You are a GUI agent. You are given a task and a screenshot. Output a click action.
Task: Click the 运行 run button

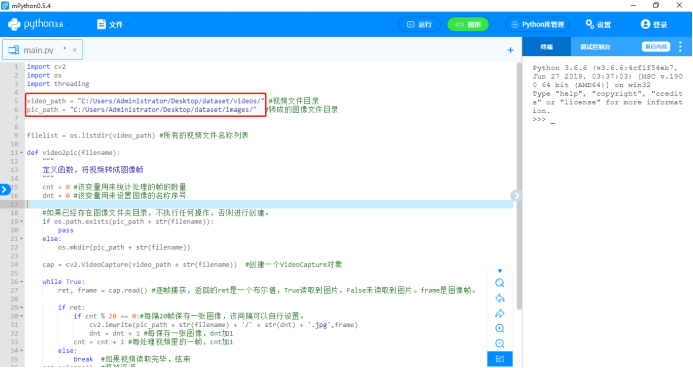coord(419,24)
